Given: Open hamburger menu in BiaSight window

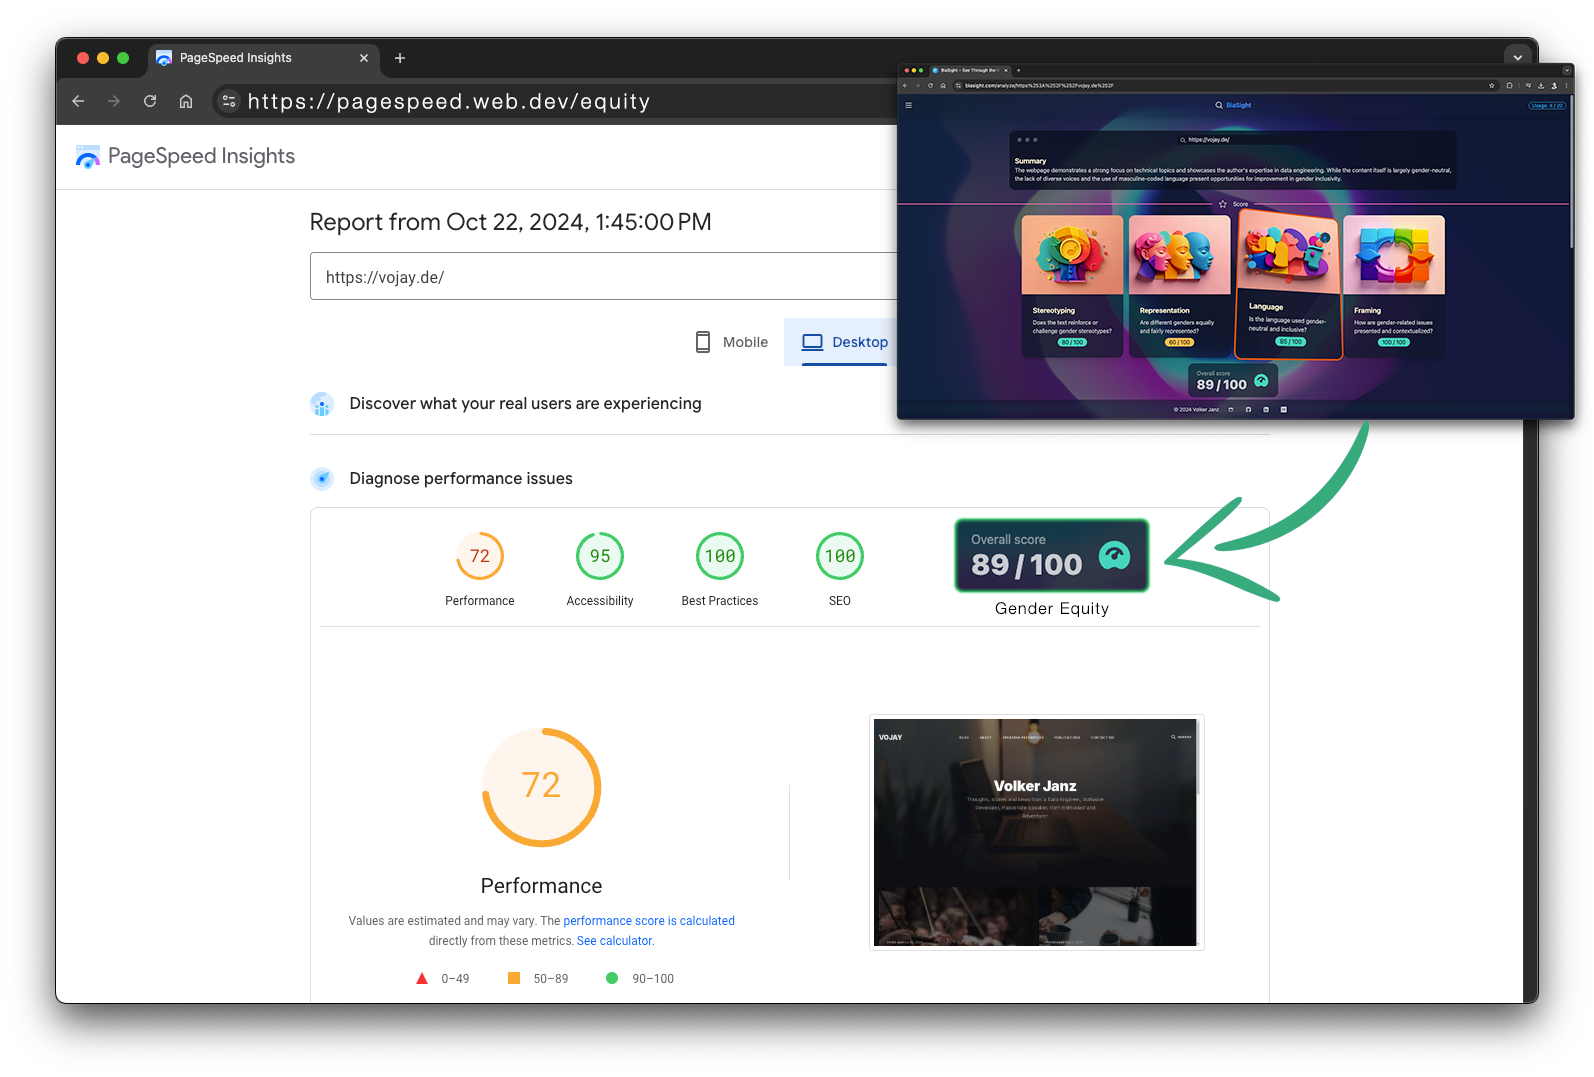Looking at the screenshot, I should pos(908,105).
